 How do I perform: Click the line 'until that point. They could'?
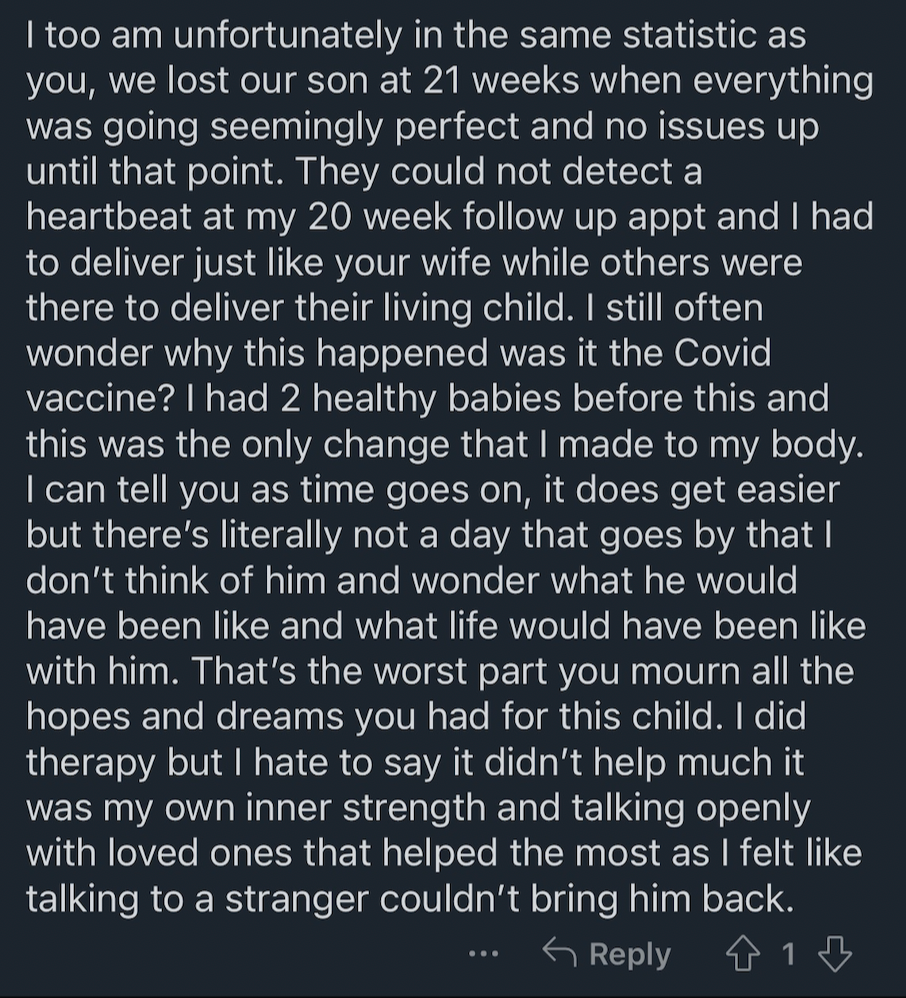364,172
